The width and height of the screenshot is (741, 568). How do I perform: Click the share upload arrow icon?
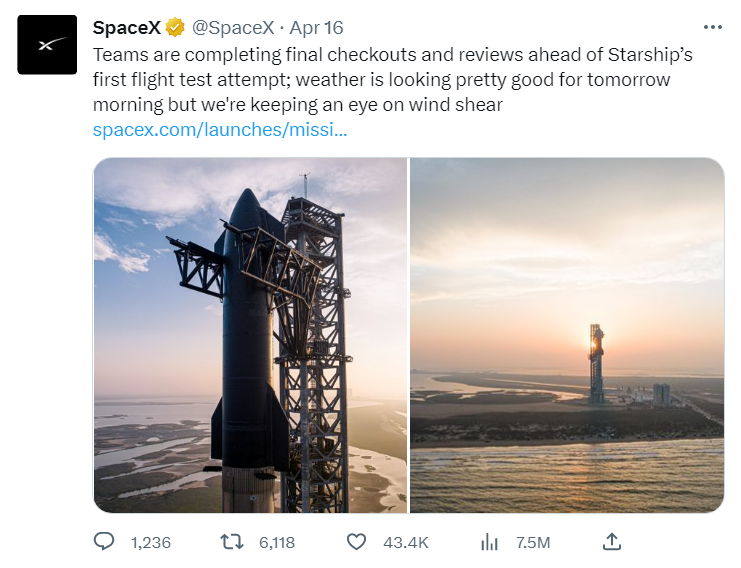613,541
